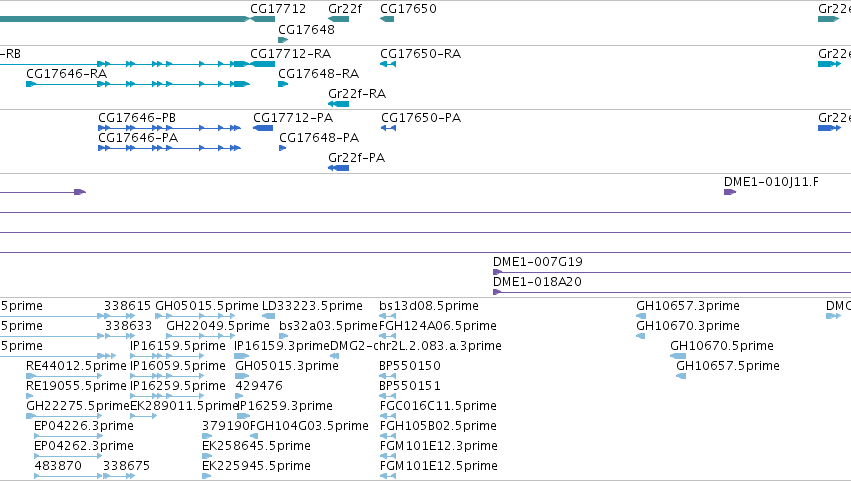The image size is (851, 481).
Task: Select transcript CG17650-RA
Action: point(421,54)
